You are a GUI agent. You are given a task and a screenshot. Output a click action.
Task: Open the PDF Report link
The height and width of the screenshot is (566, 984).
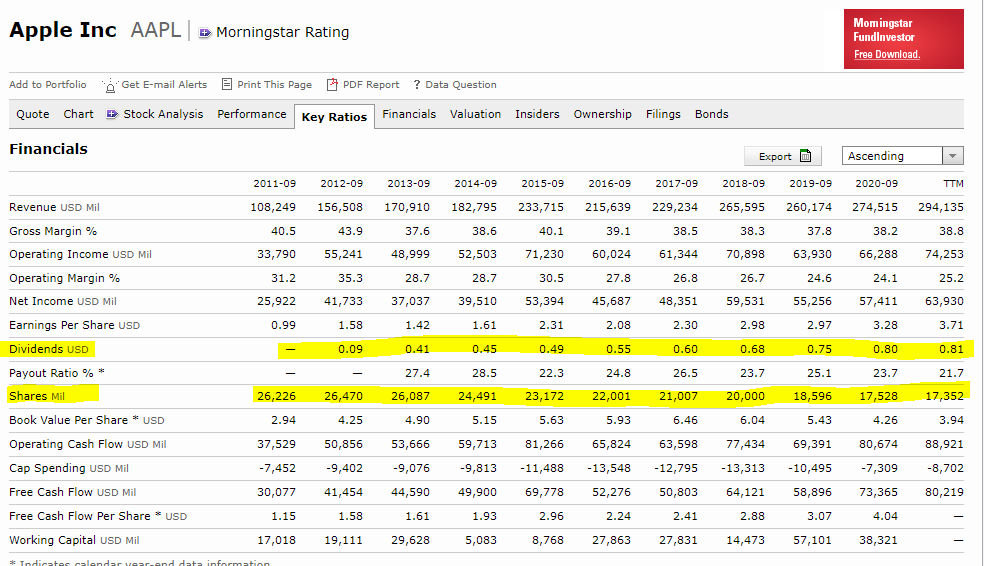click(x=371, y=85)
